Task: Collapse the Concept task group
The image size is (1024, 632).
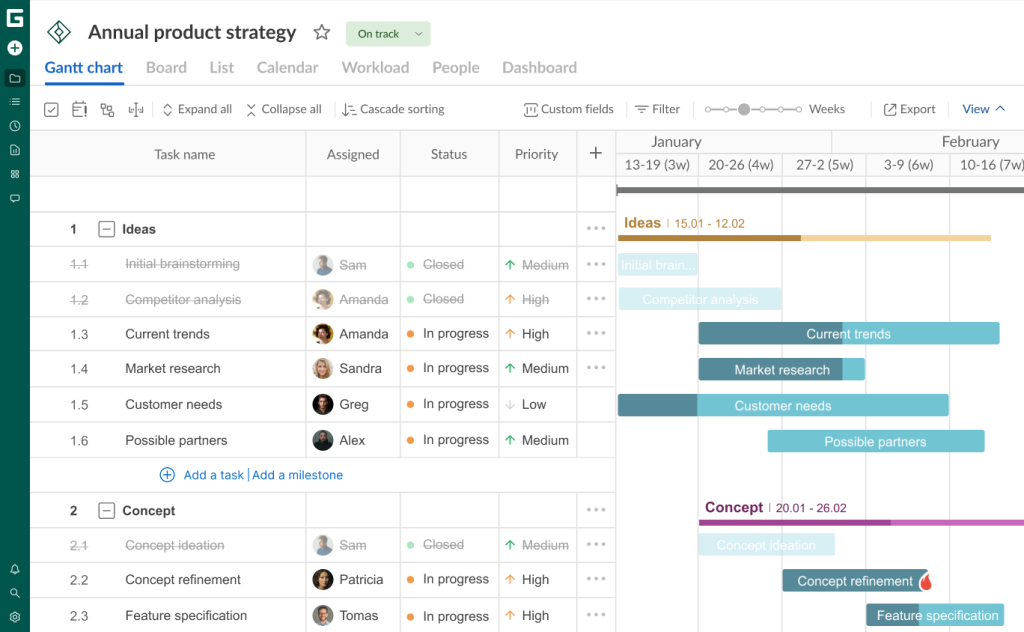Action: coord(106,510)
